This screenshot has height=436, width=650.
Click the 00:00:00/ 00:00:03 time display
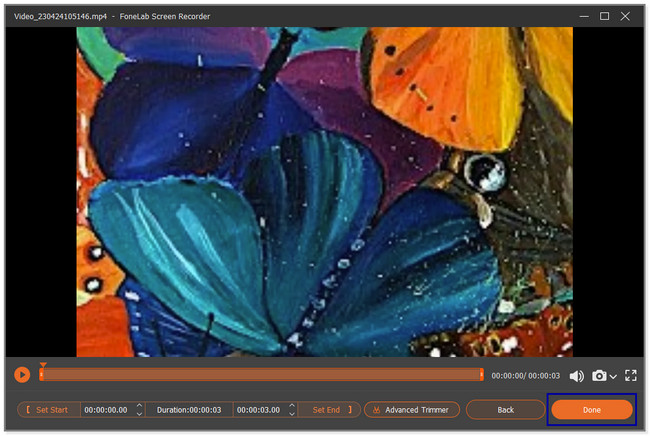point(525,376)
